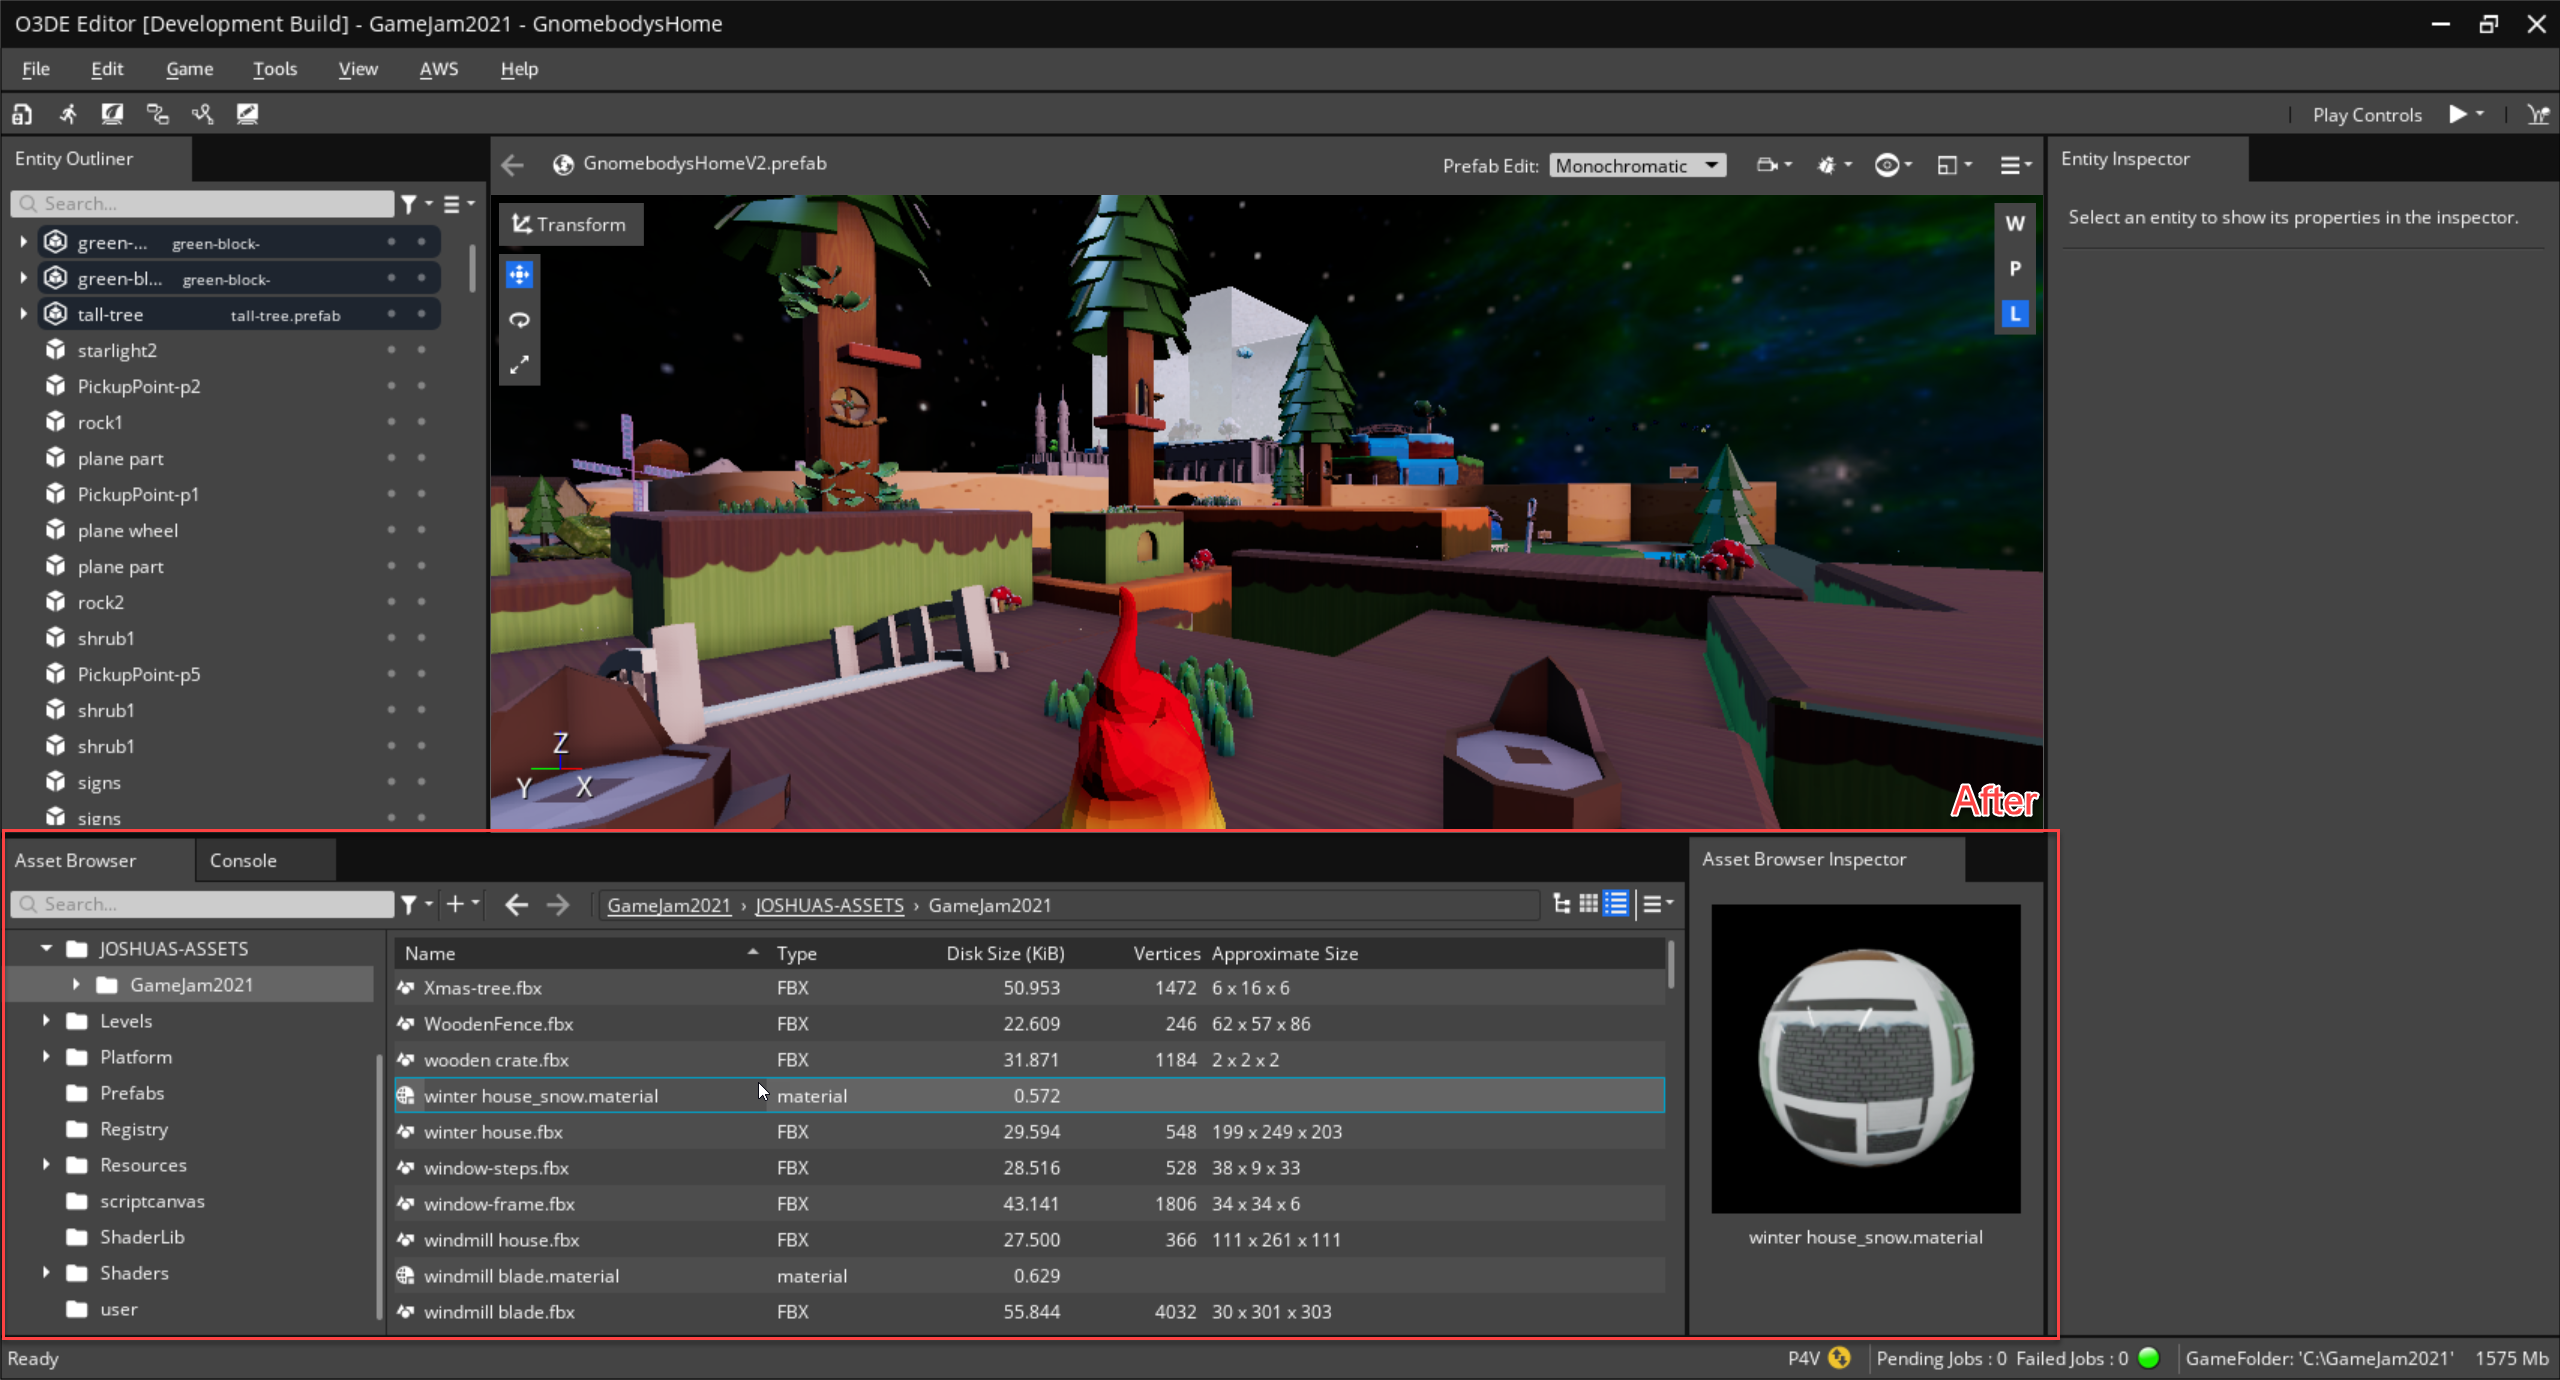The height and width of the screenshot is (1380, 2560).
Task: Open the Prefab Edit Monochromatic dropdown
Action: point(1637,166)
